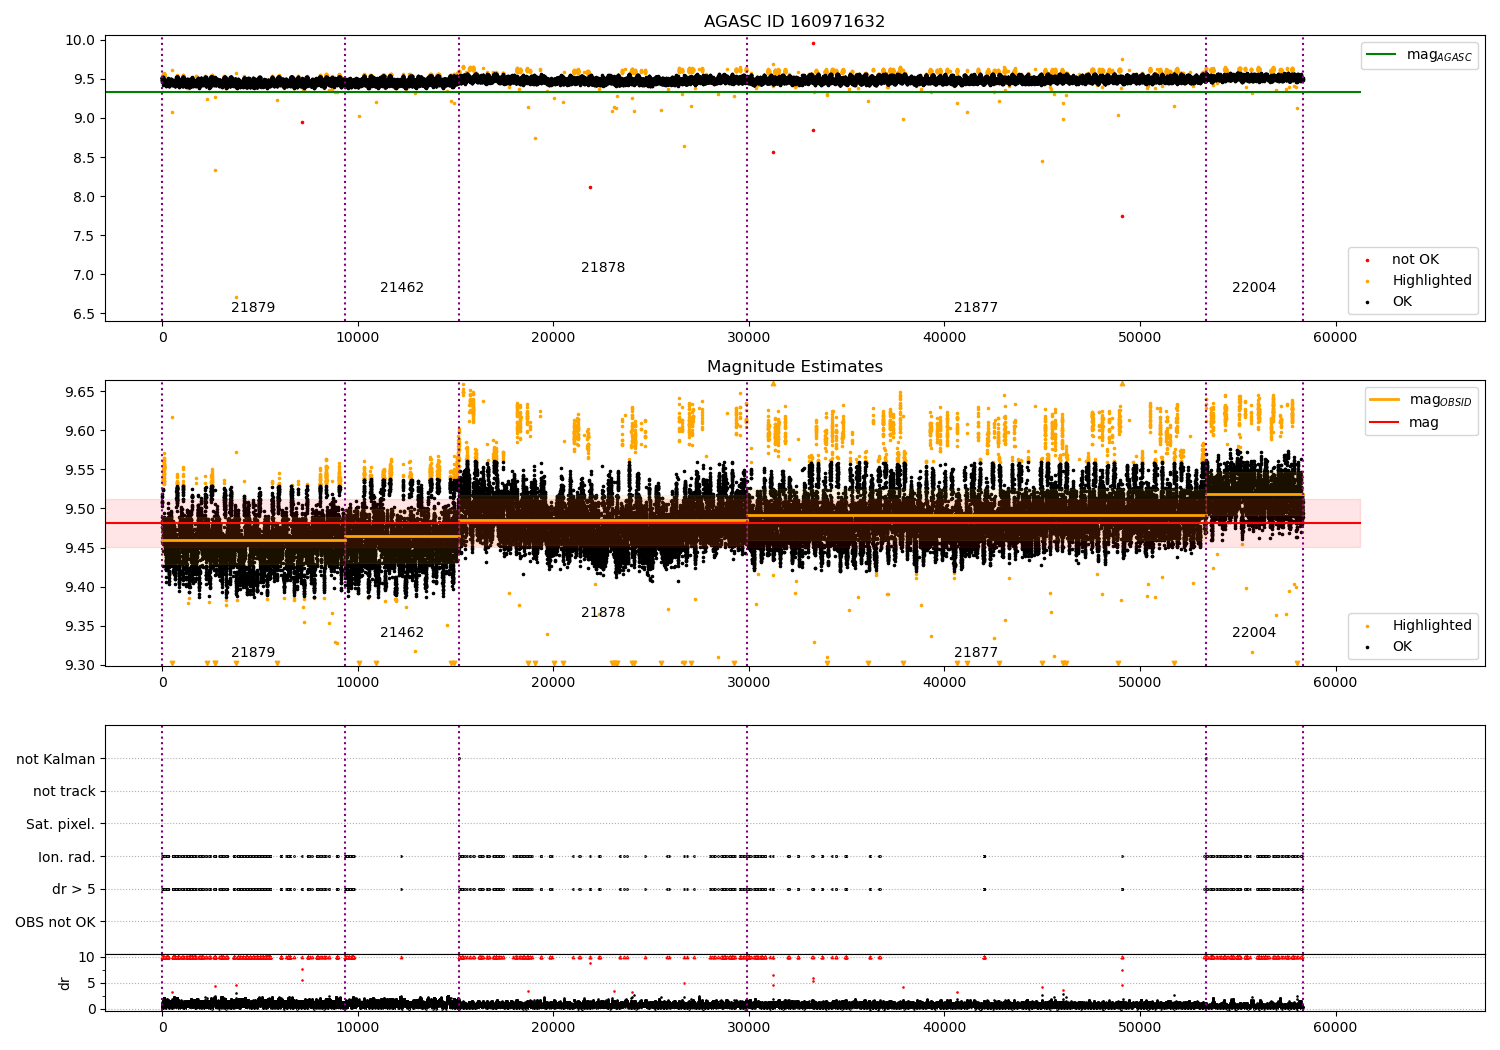Screen dimensions: 1500x1050
Task: Click the 'Highlighted' legend entry in top plot
Action: click(1431, 281)
